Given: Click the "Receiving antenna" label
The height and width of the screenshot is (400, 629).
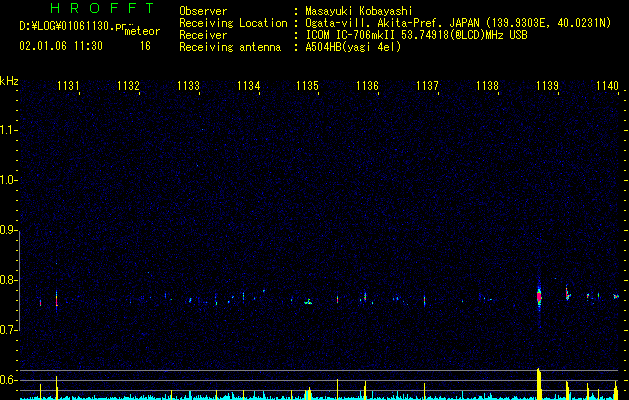Looking at the screenshot, I should (x=230, y=47).
